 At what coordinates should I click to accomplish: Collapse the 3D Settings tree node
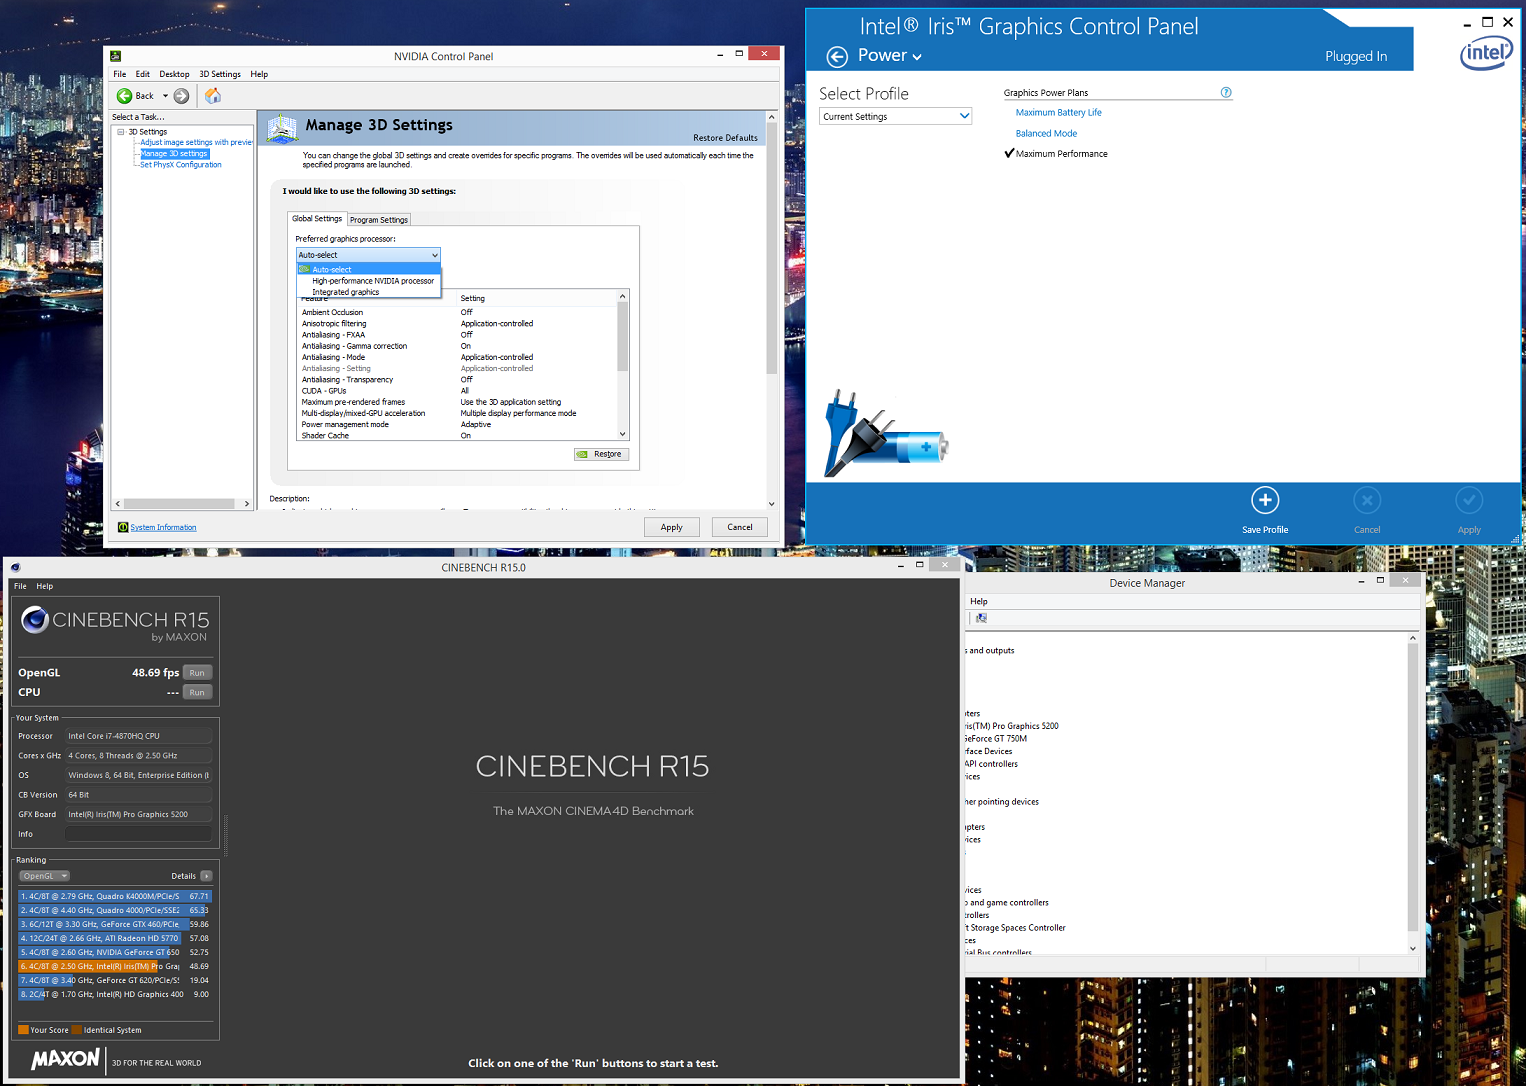121,132
